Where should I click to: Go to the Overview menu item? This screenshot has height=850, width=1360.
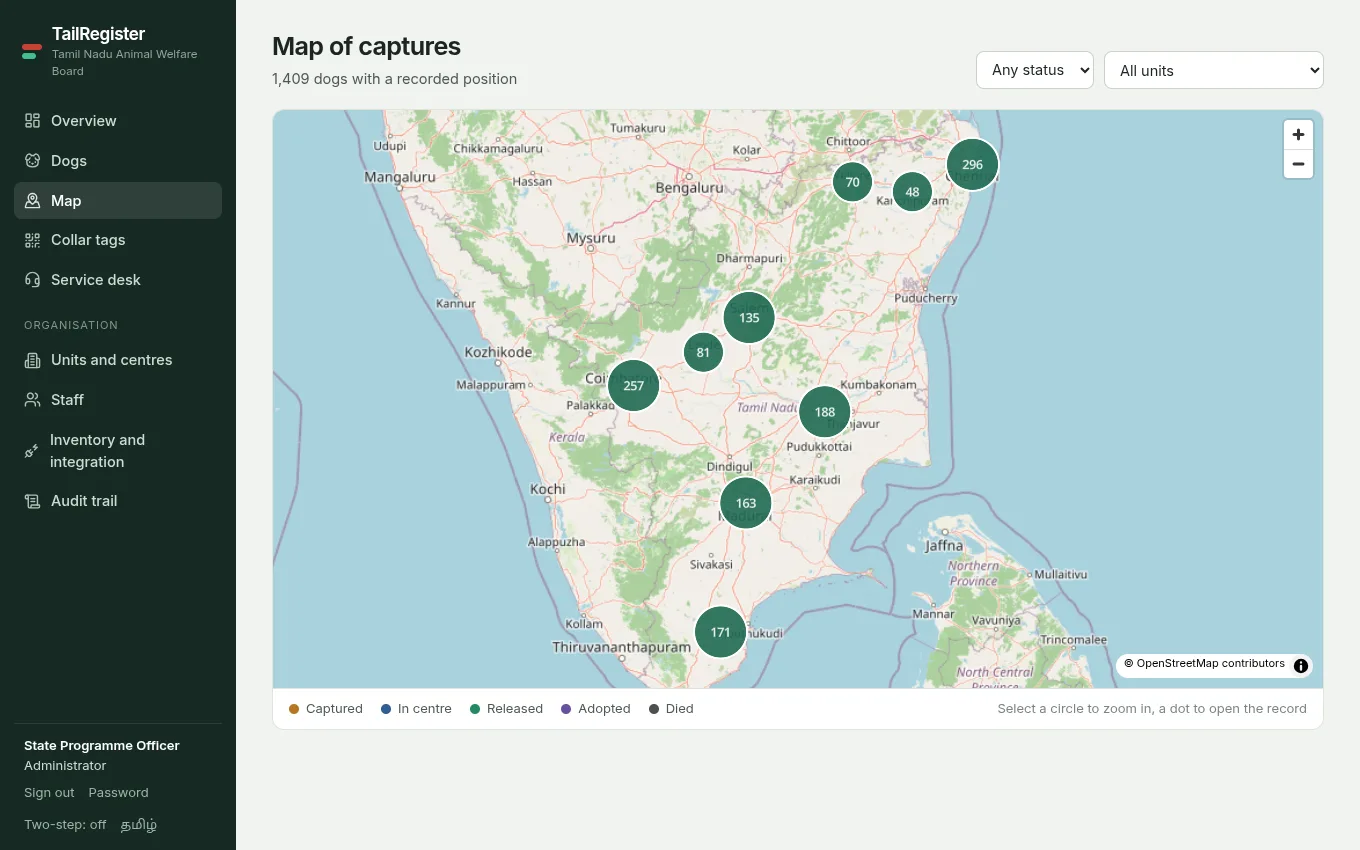(x=118, y=121)
